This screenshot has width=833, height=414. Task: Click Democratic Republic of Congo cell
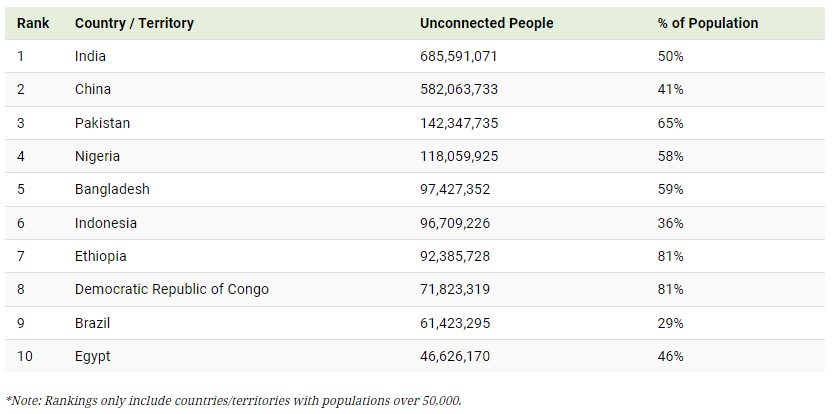pyautogui.click(x=172, y=289)
